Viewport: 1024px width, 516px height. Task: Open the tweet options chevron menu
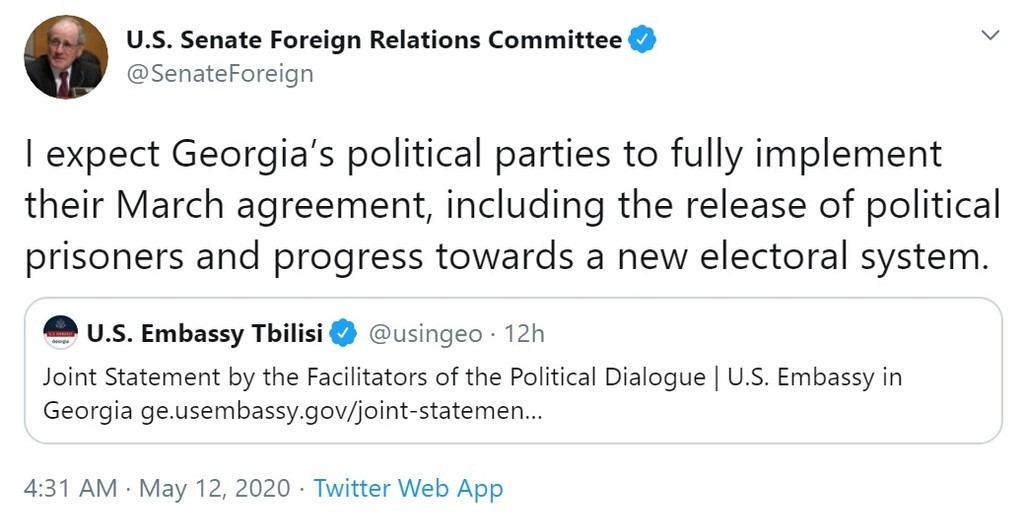coord(990,35)
